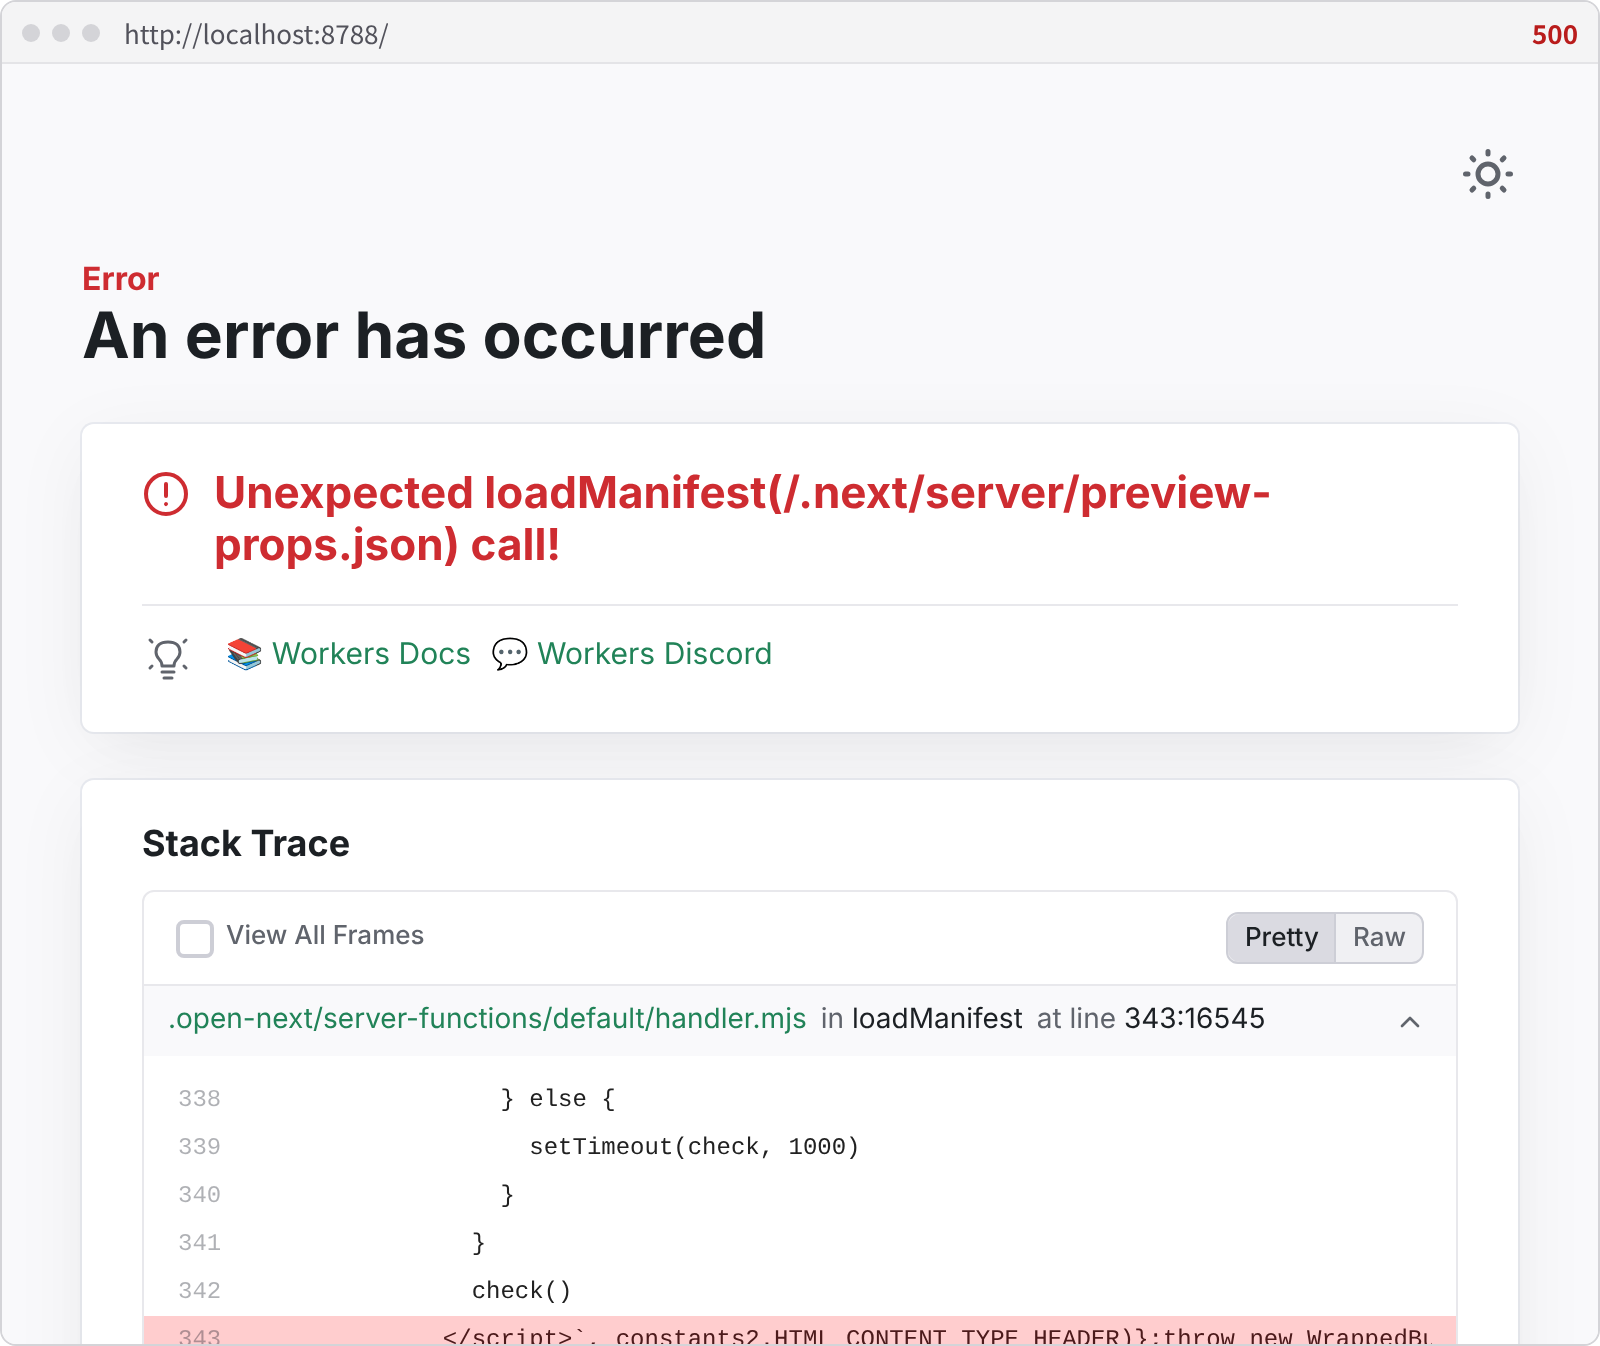The height and width of the screenshot is (1346, 1600).
Task: Click the speech bubble icon beside Workers Discord
Action: point(510,654)
